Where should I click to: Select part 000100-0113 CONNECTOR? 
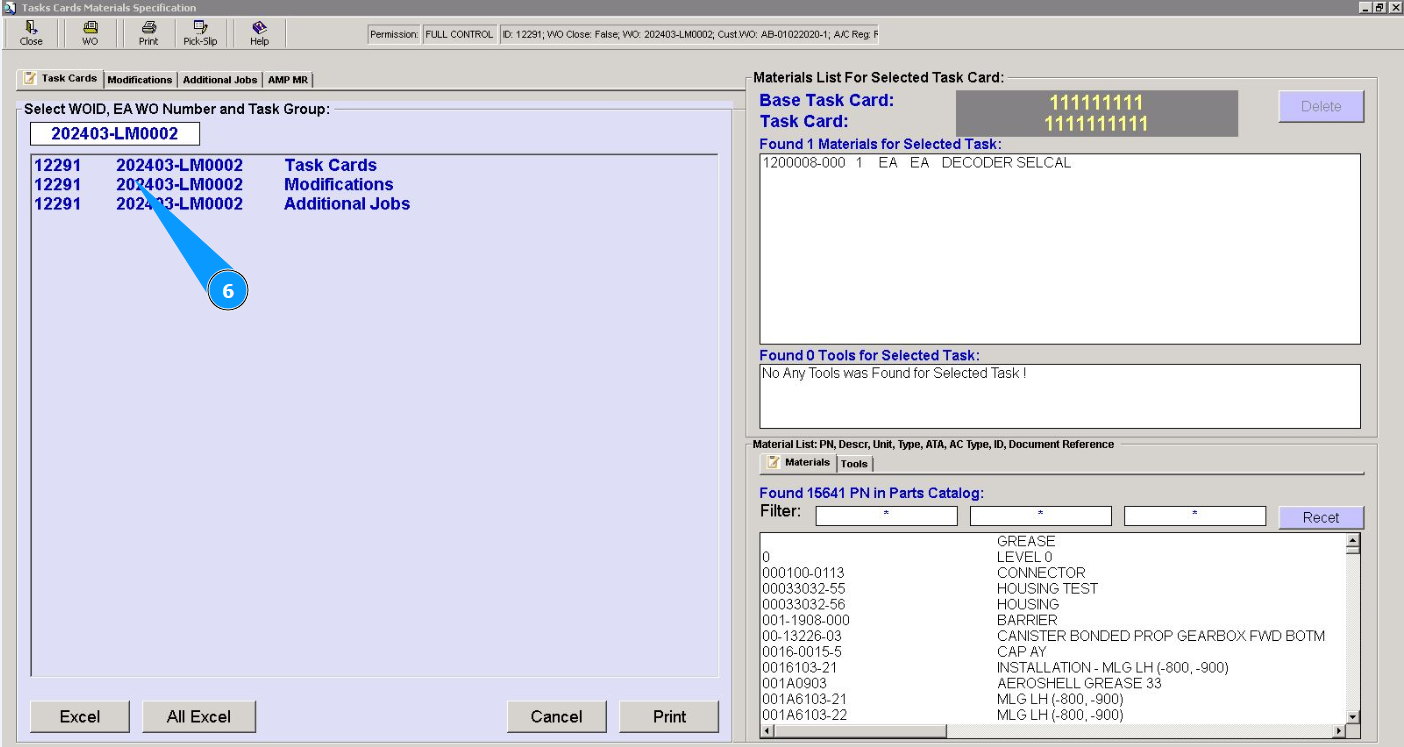(x=1053, y=573)
